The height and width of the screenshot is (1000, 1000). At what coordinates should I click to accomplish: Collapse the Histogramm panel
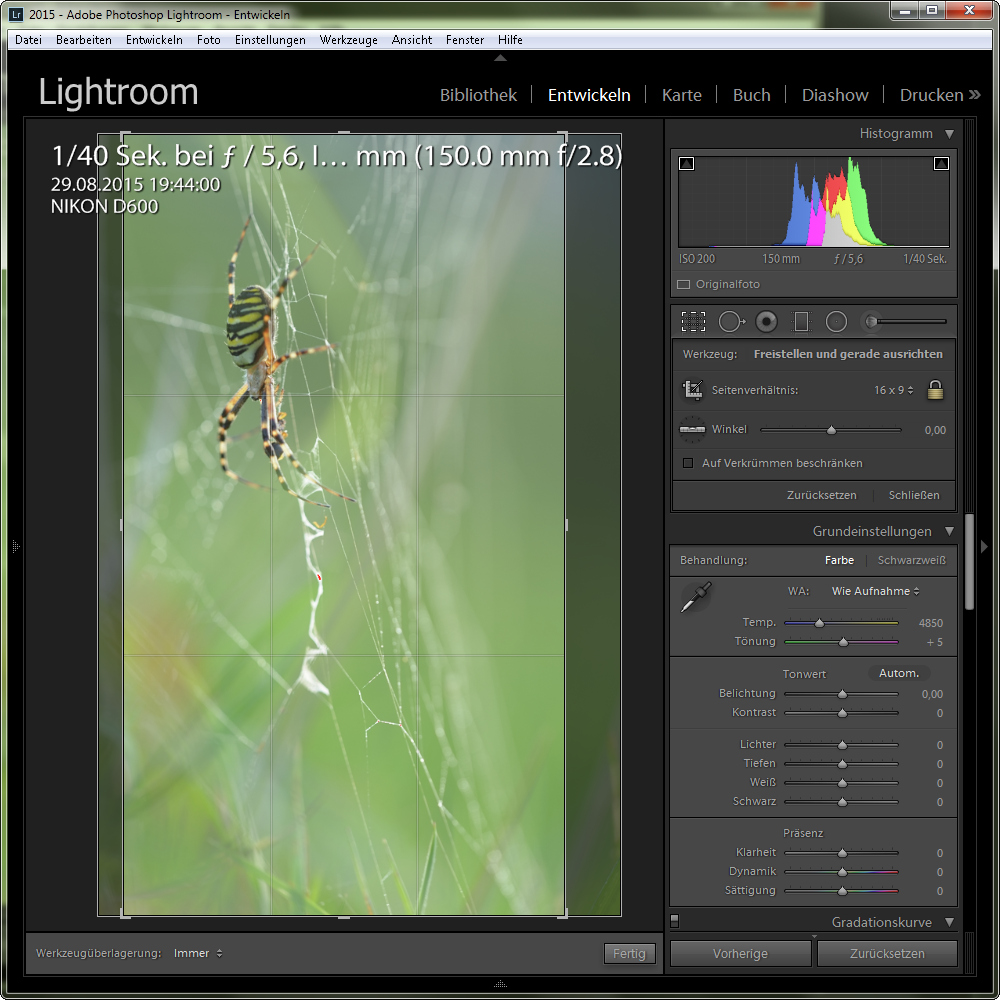tap(949, 134)
